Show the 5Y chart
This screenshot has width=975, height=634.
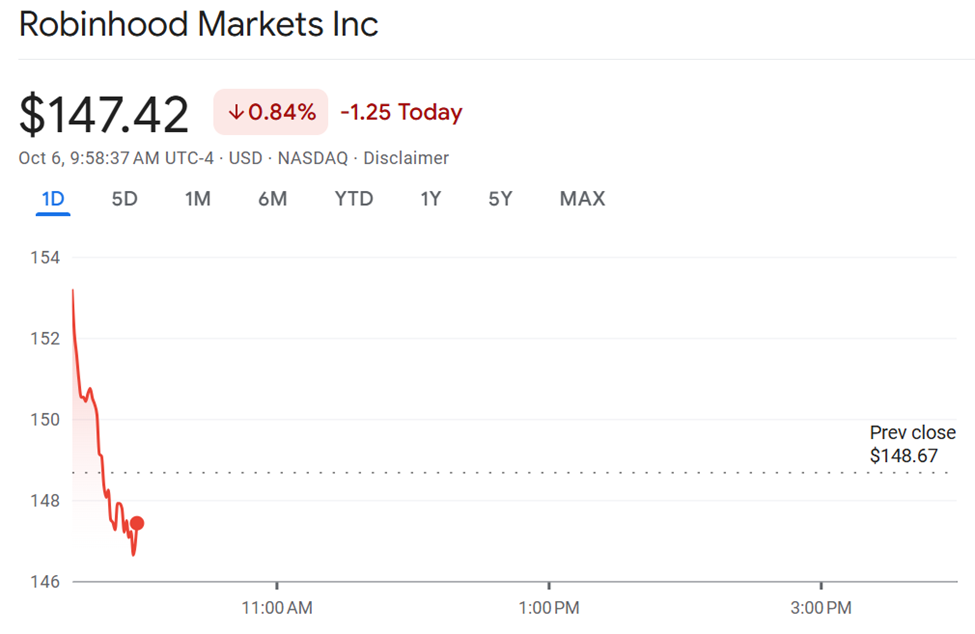pyautogui.click(x=500, y=199)
